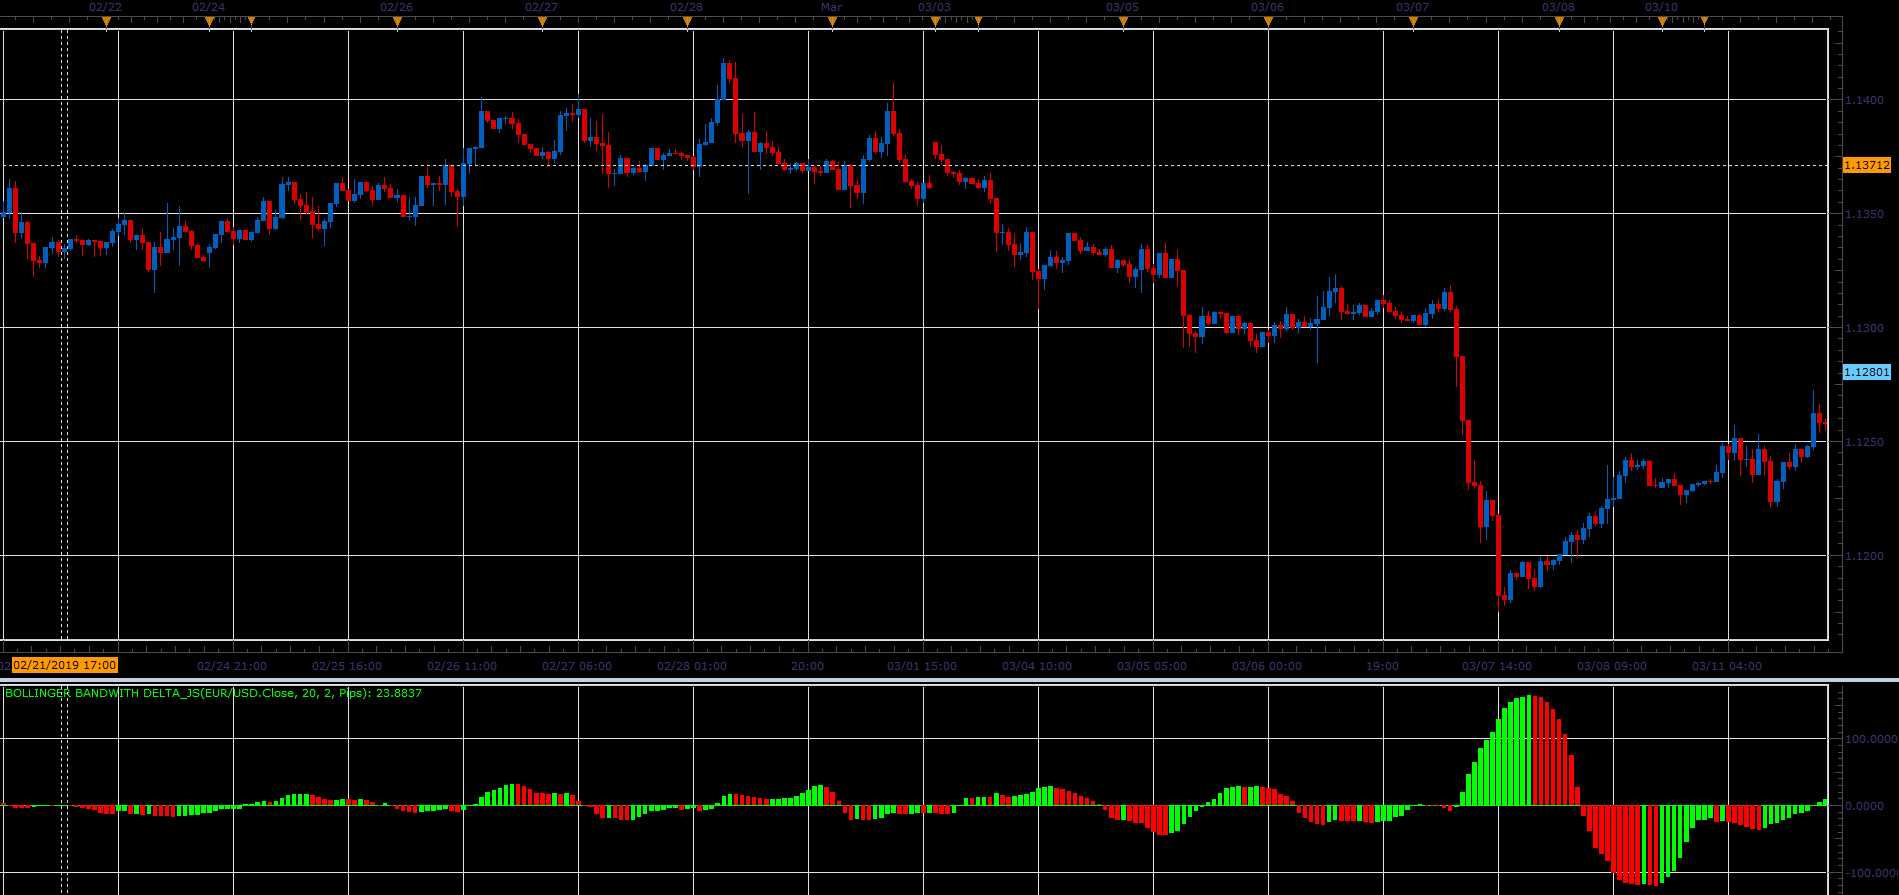Click the 1.1250 price axis label
The width and height of the screenshot is (1899, 895).
1864,442
